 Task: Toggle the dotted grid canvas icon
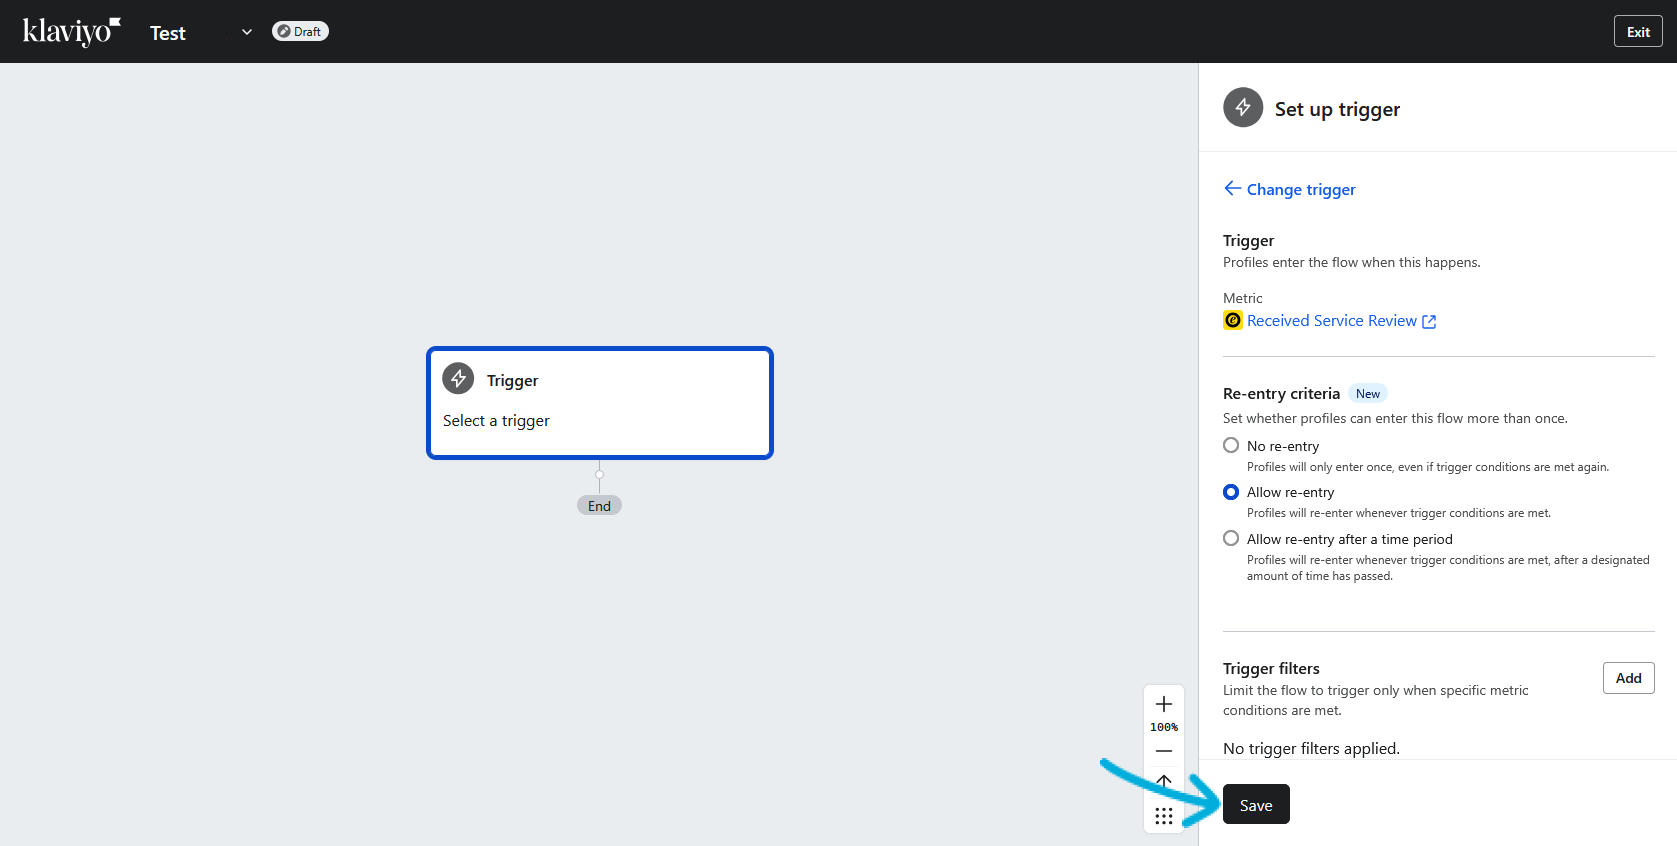(1163, 816)
